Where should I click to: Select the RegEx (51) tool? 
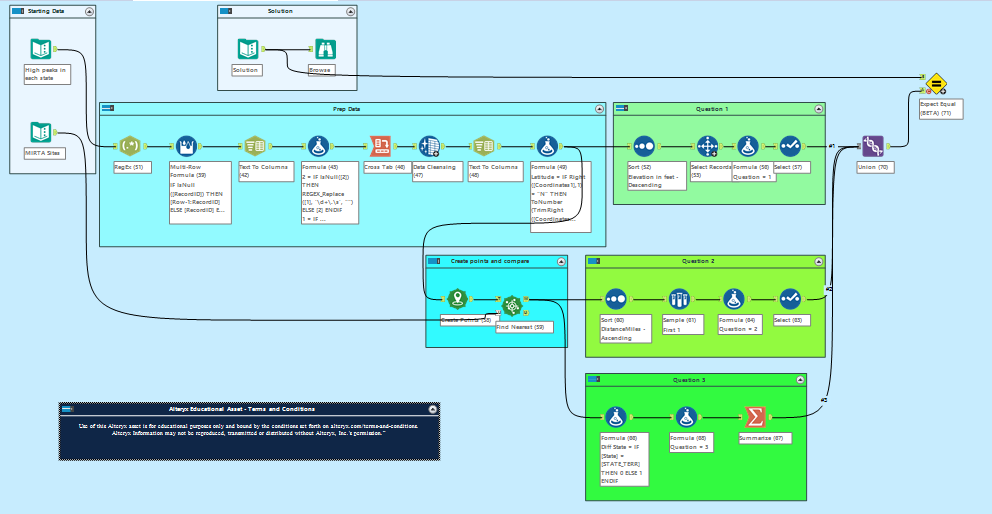click(x=129, y=146)
